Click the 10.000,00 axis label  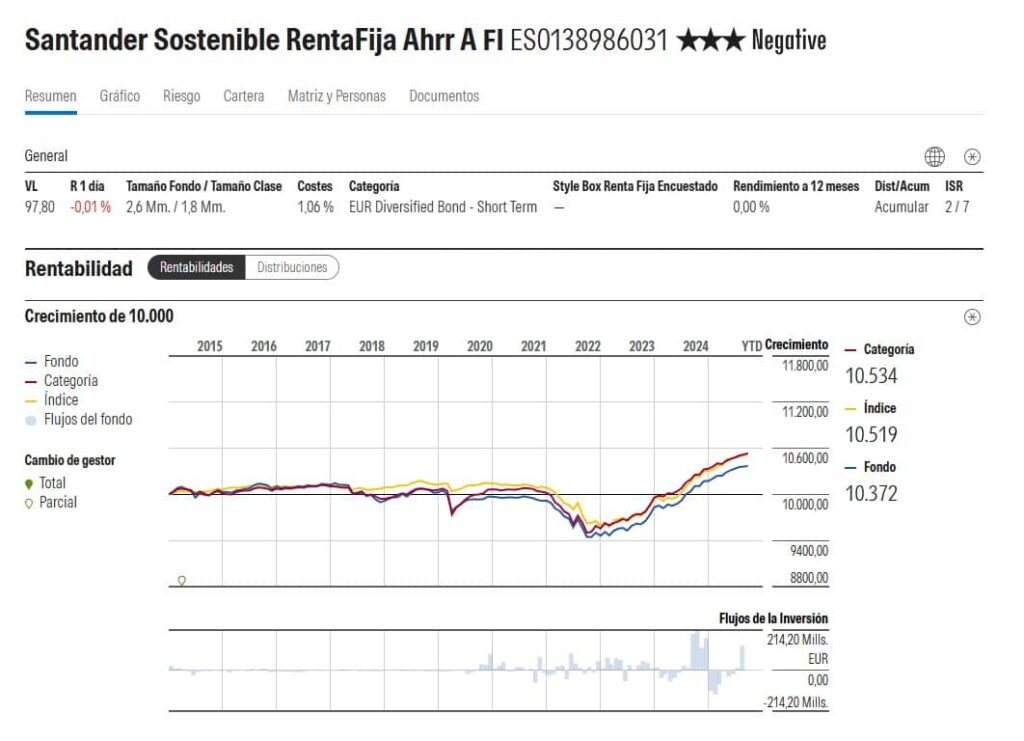(805, 505)
